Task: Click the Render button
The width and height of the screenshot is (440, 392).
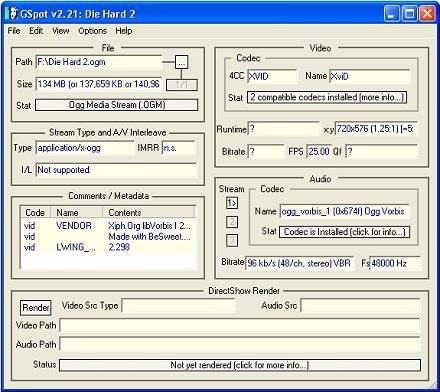Action: pyautogui.click(x=36, y=307)
